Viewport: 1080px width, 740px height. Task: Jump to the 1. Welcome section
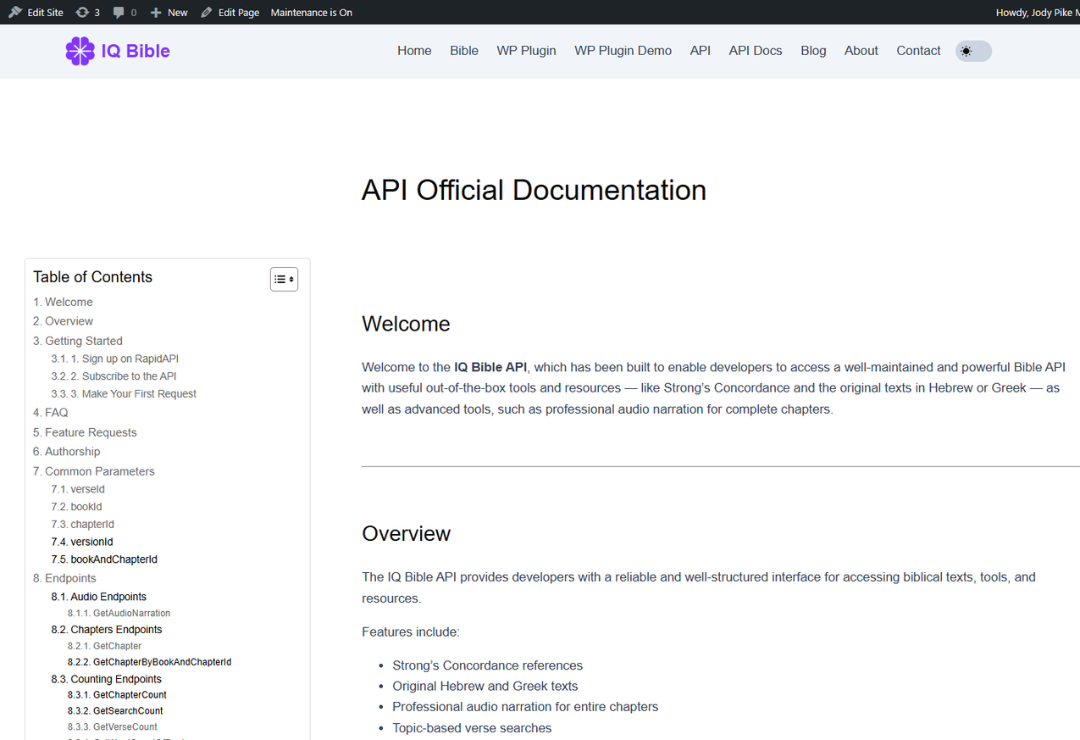pyautogui.click(x=63, y=302)
